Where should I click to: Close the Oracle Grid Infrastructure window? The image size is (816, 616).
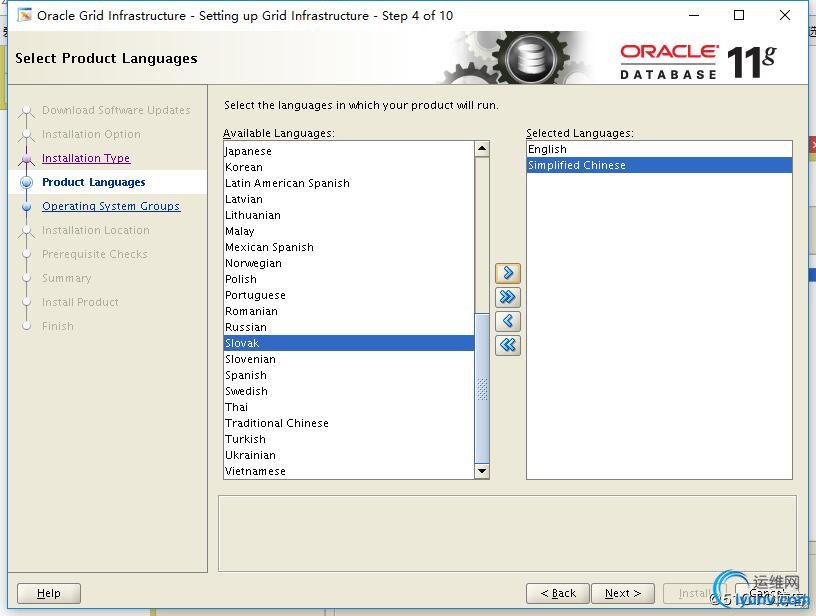click(x=785, y=15)
